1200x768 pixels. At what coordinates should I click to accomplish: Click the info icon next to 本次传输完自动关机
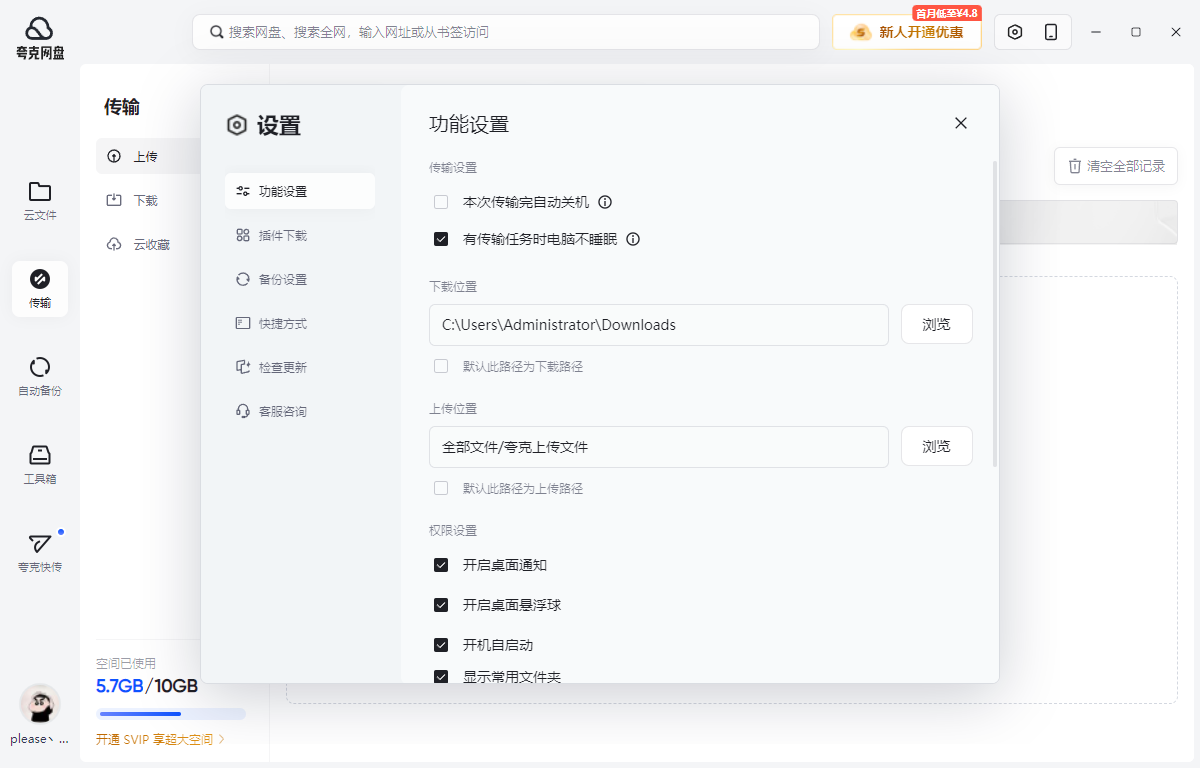(605, 202)
